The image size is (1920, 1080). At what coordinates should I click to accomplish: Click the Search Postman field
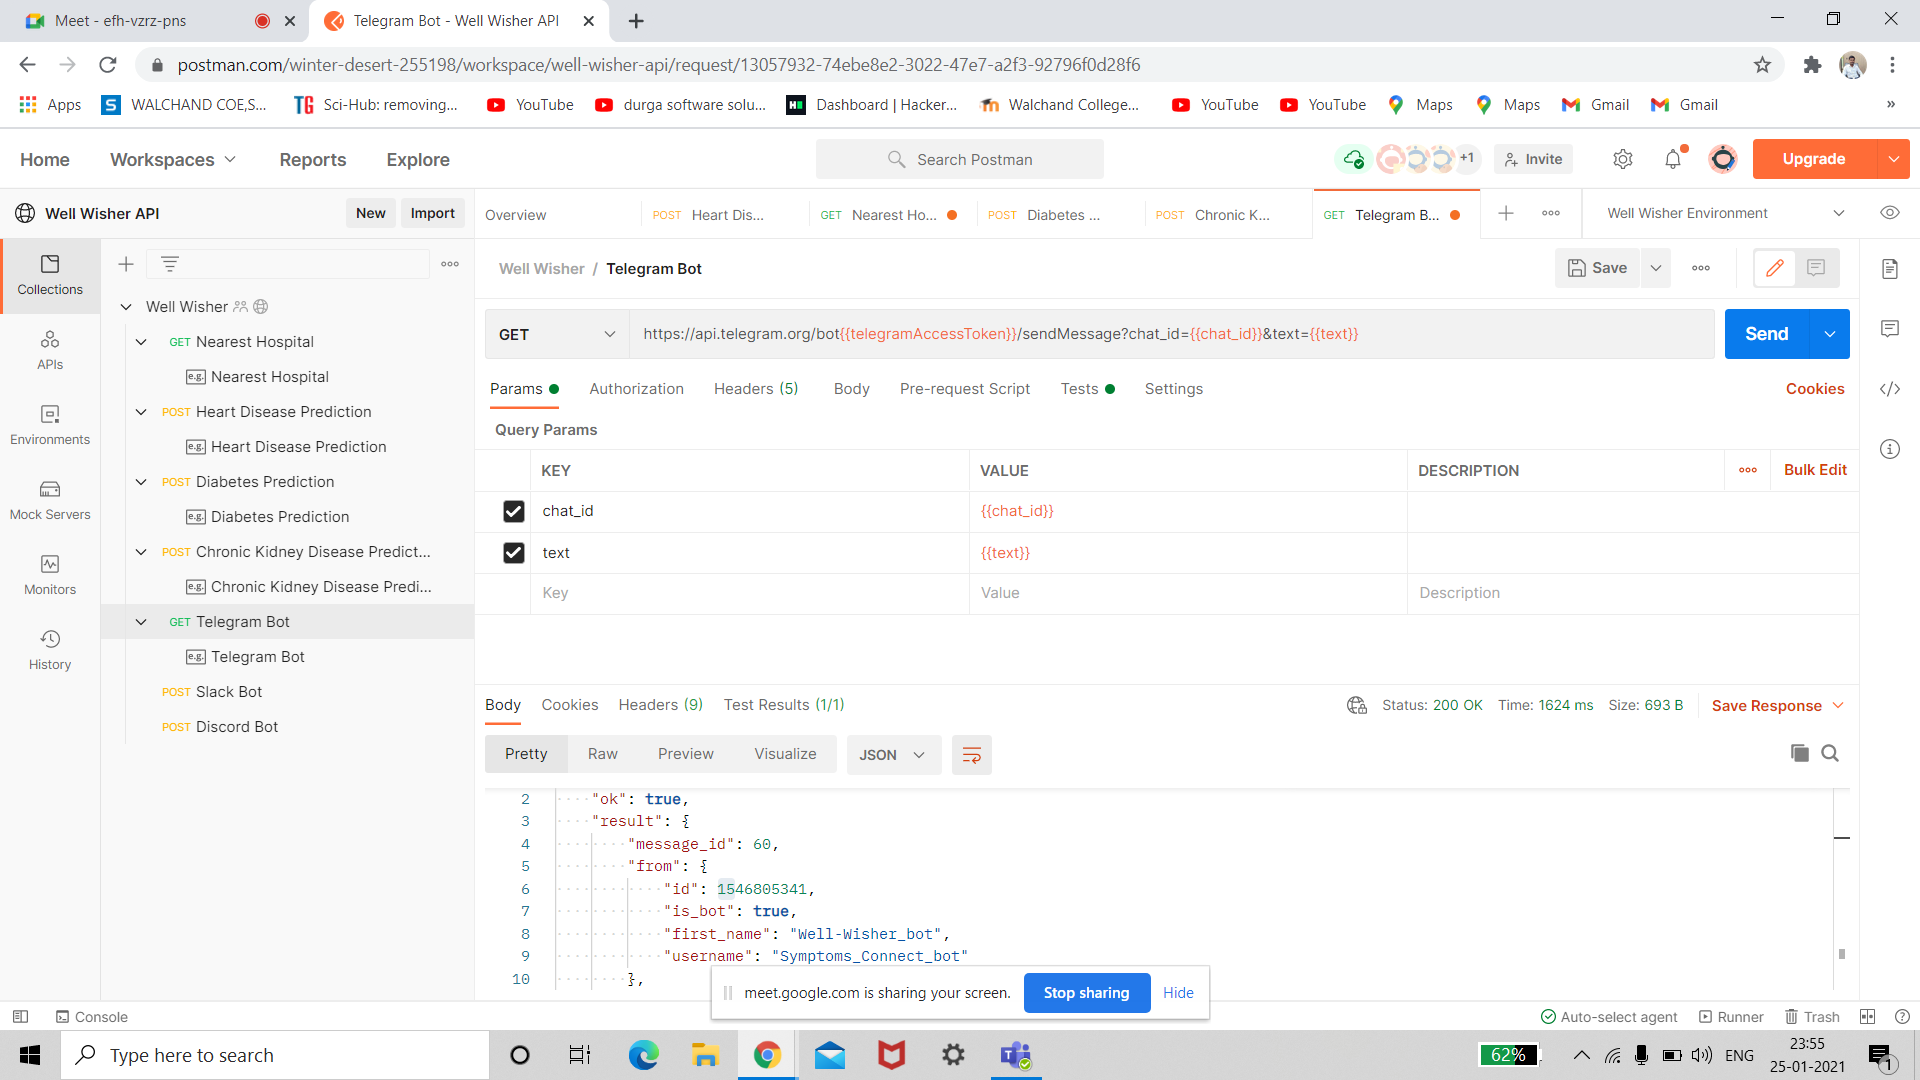click(960, 159)
